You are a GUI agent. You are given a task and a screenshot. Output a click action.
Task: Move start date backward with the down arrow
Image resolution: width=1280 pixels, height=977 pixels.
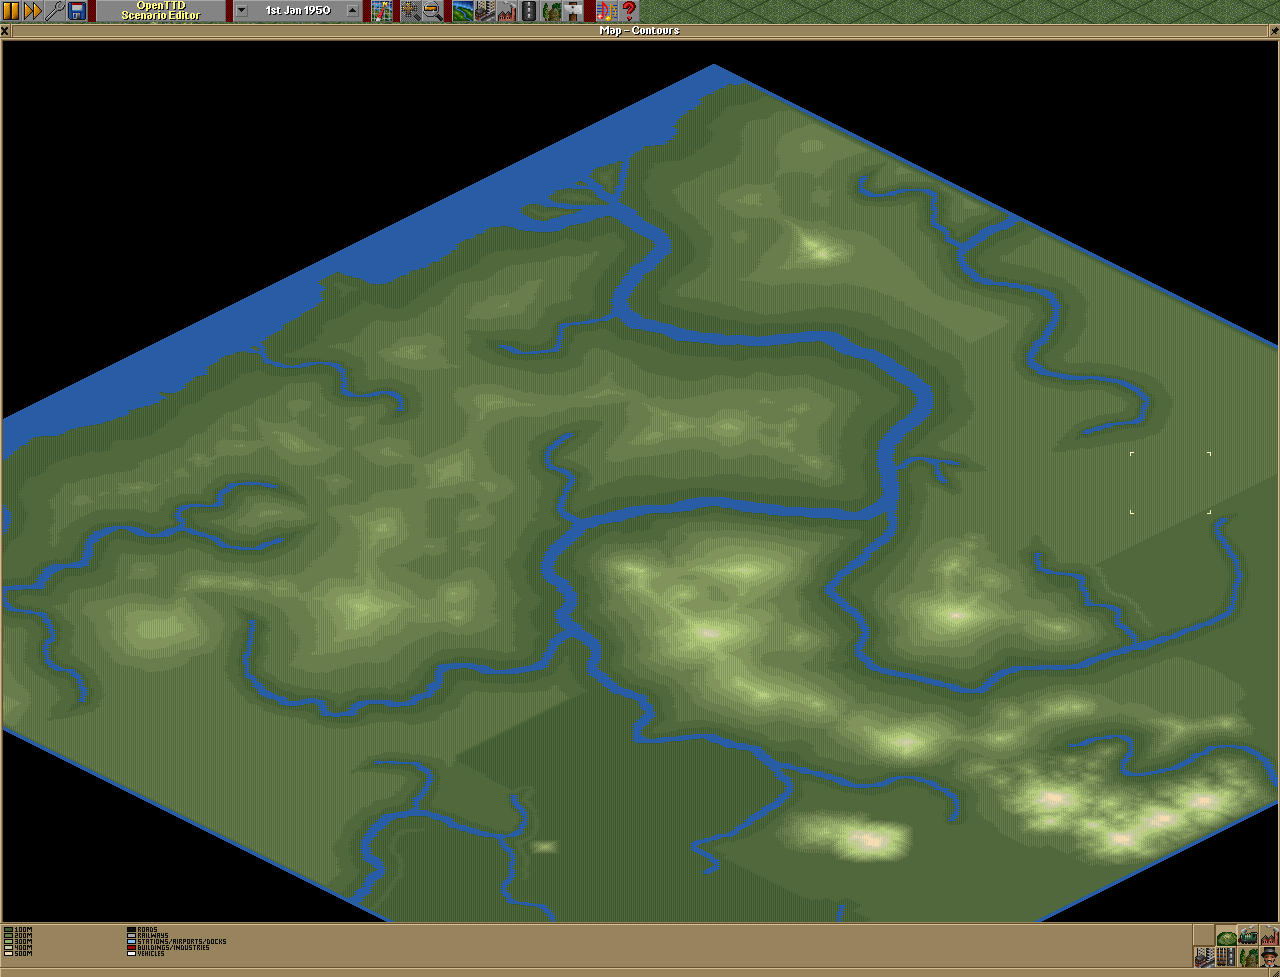[241, 12]
